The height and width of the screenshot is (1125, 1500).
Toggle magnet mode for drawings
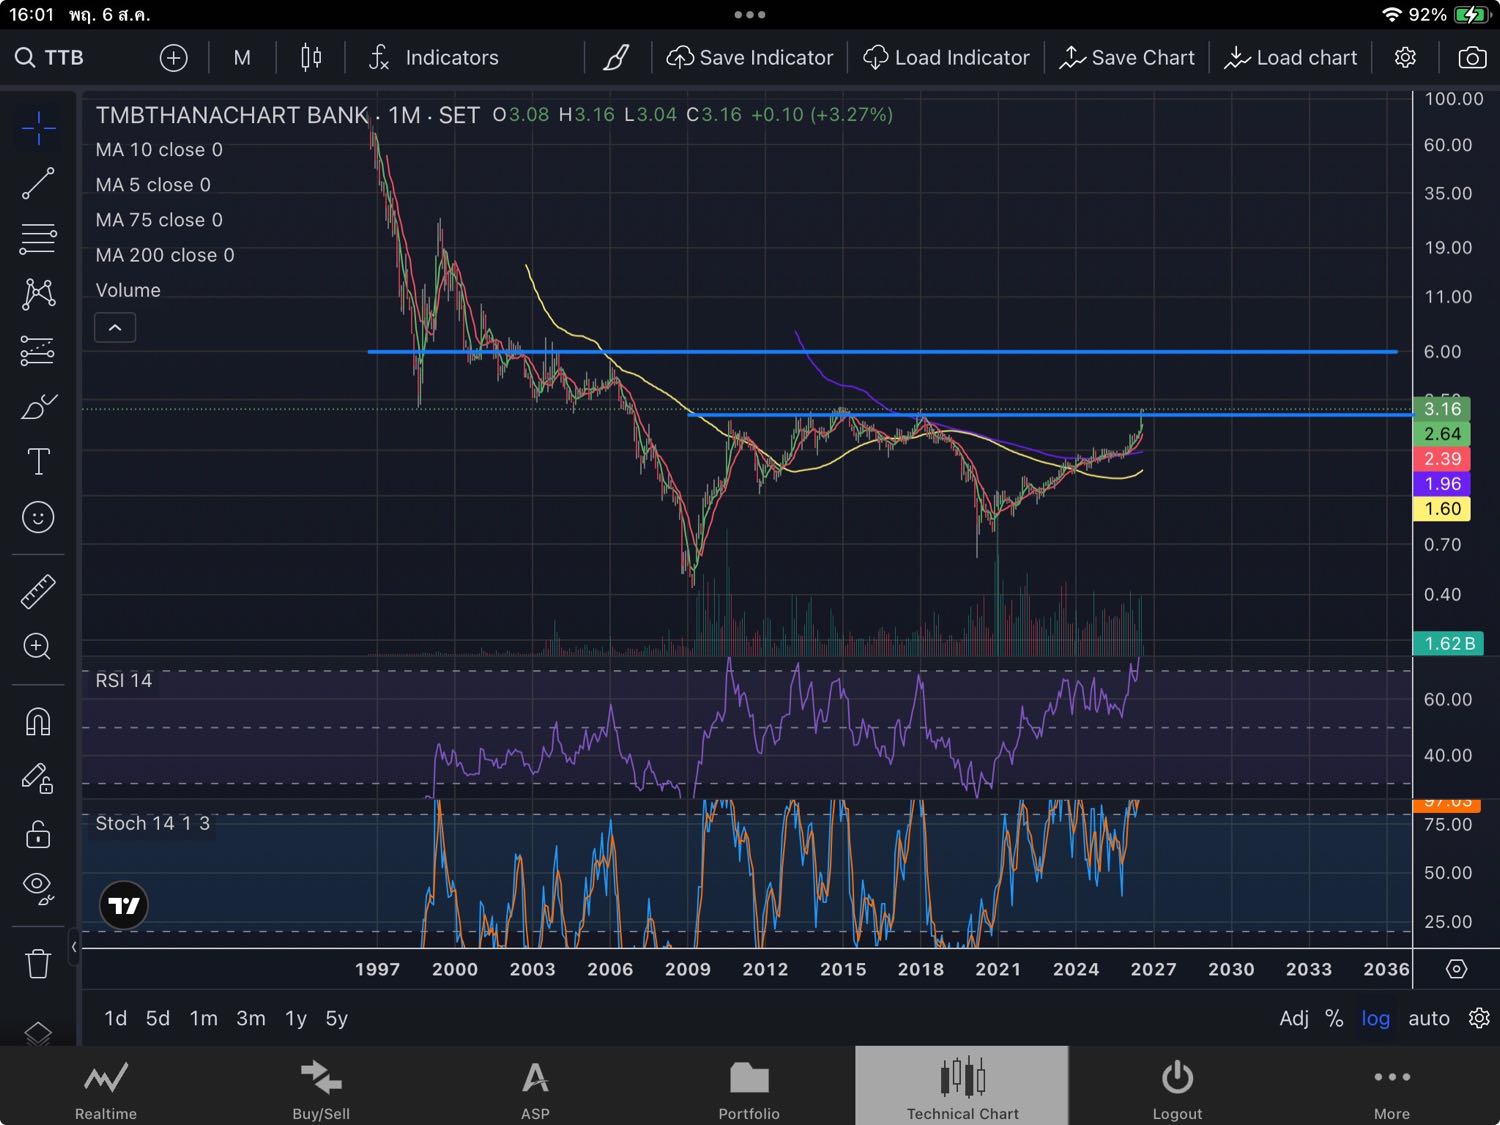point(38,722)
